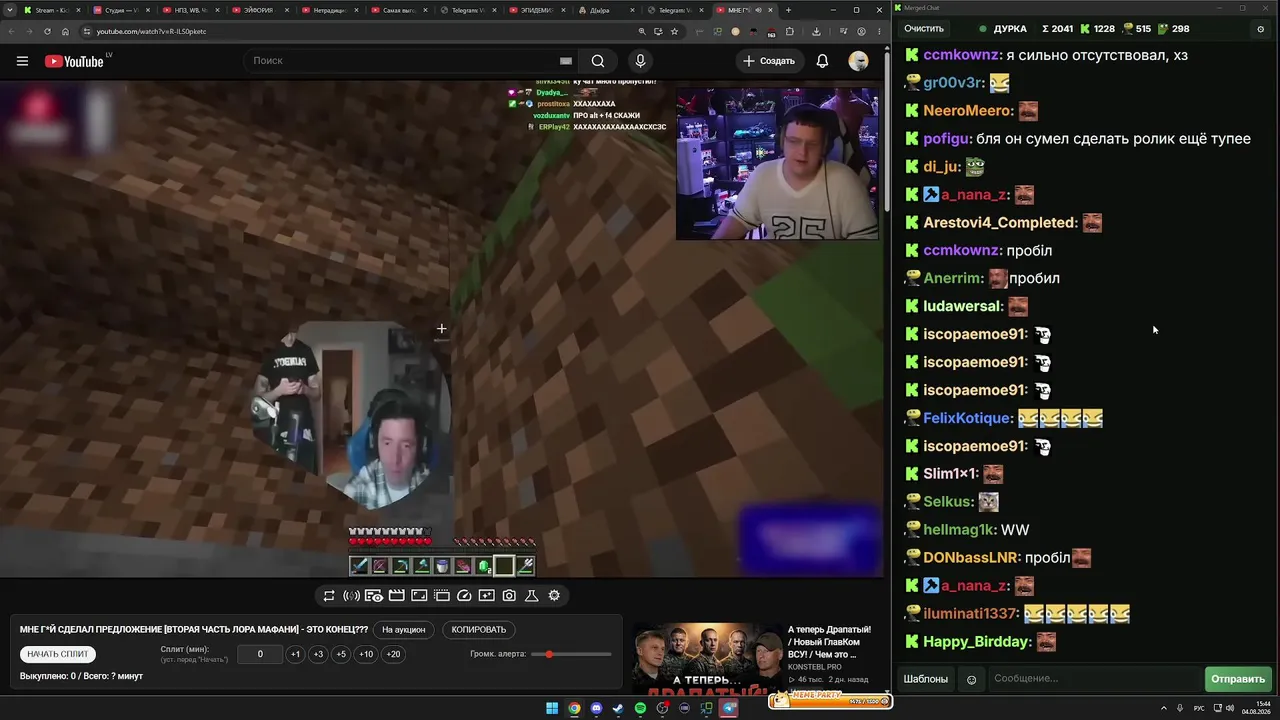Show hidden system tray icons
Screen dimensions: 1280x720
[x=1165, y=709]
